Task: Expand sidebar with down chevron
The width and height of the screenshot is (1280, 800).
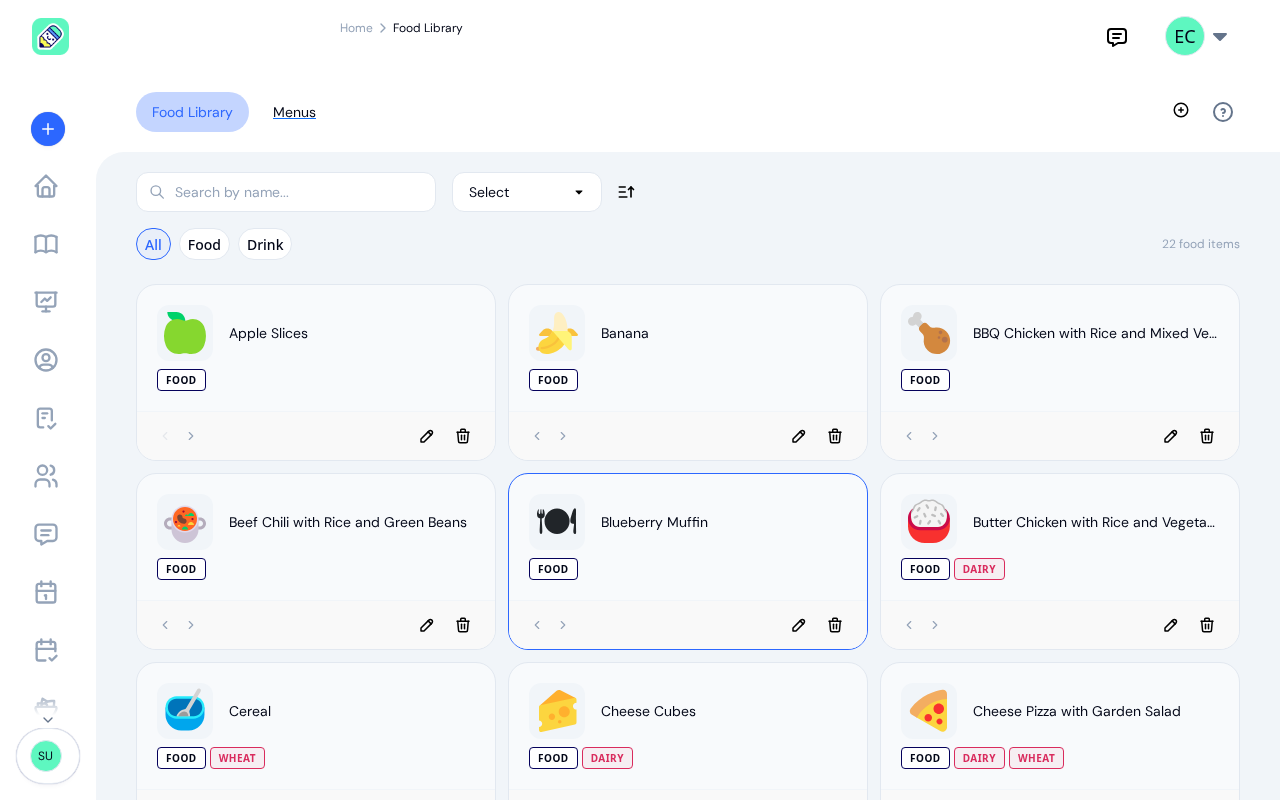Action: coord(48,720)
